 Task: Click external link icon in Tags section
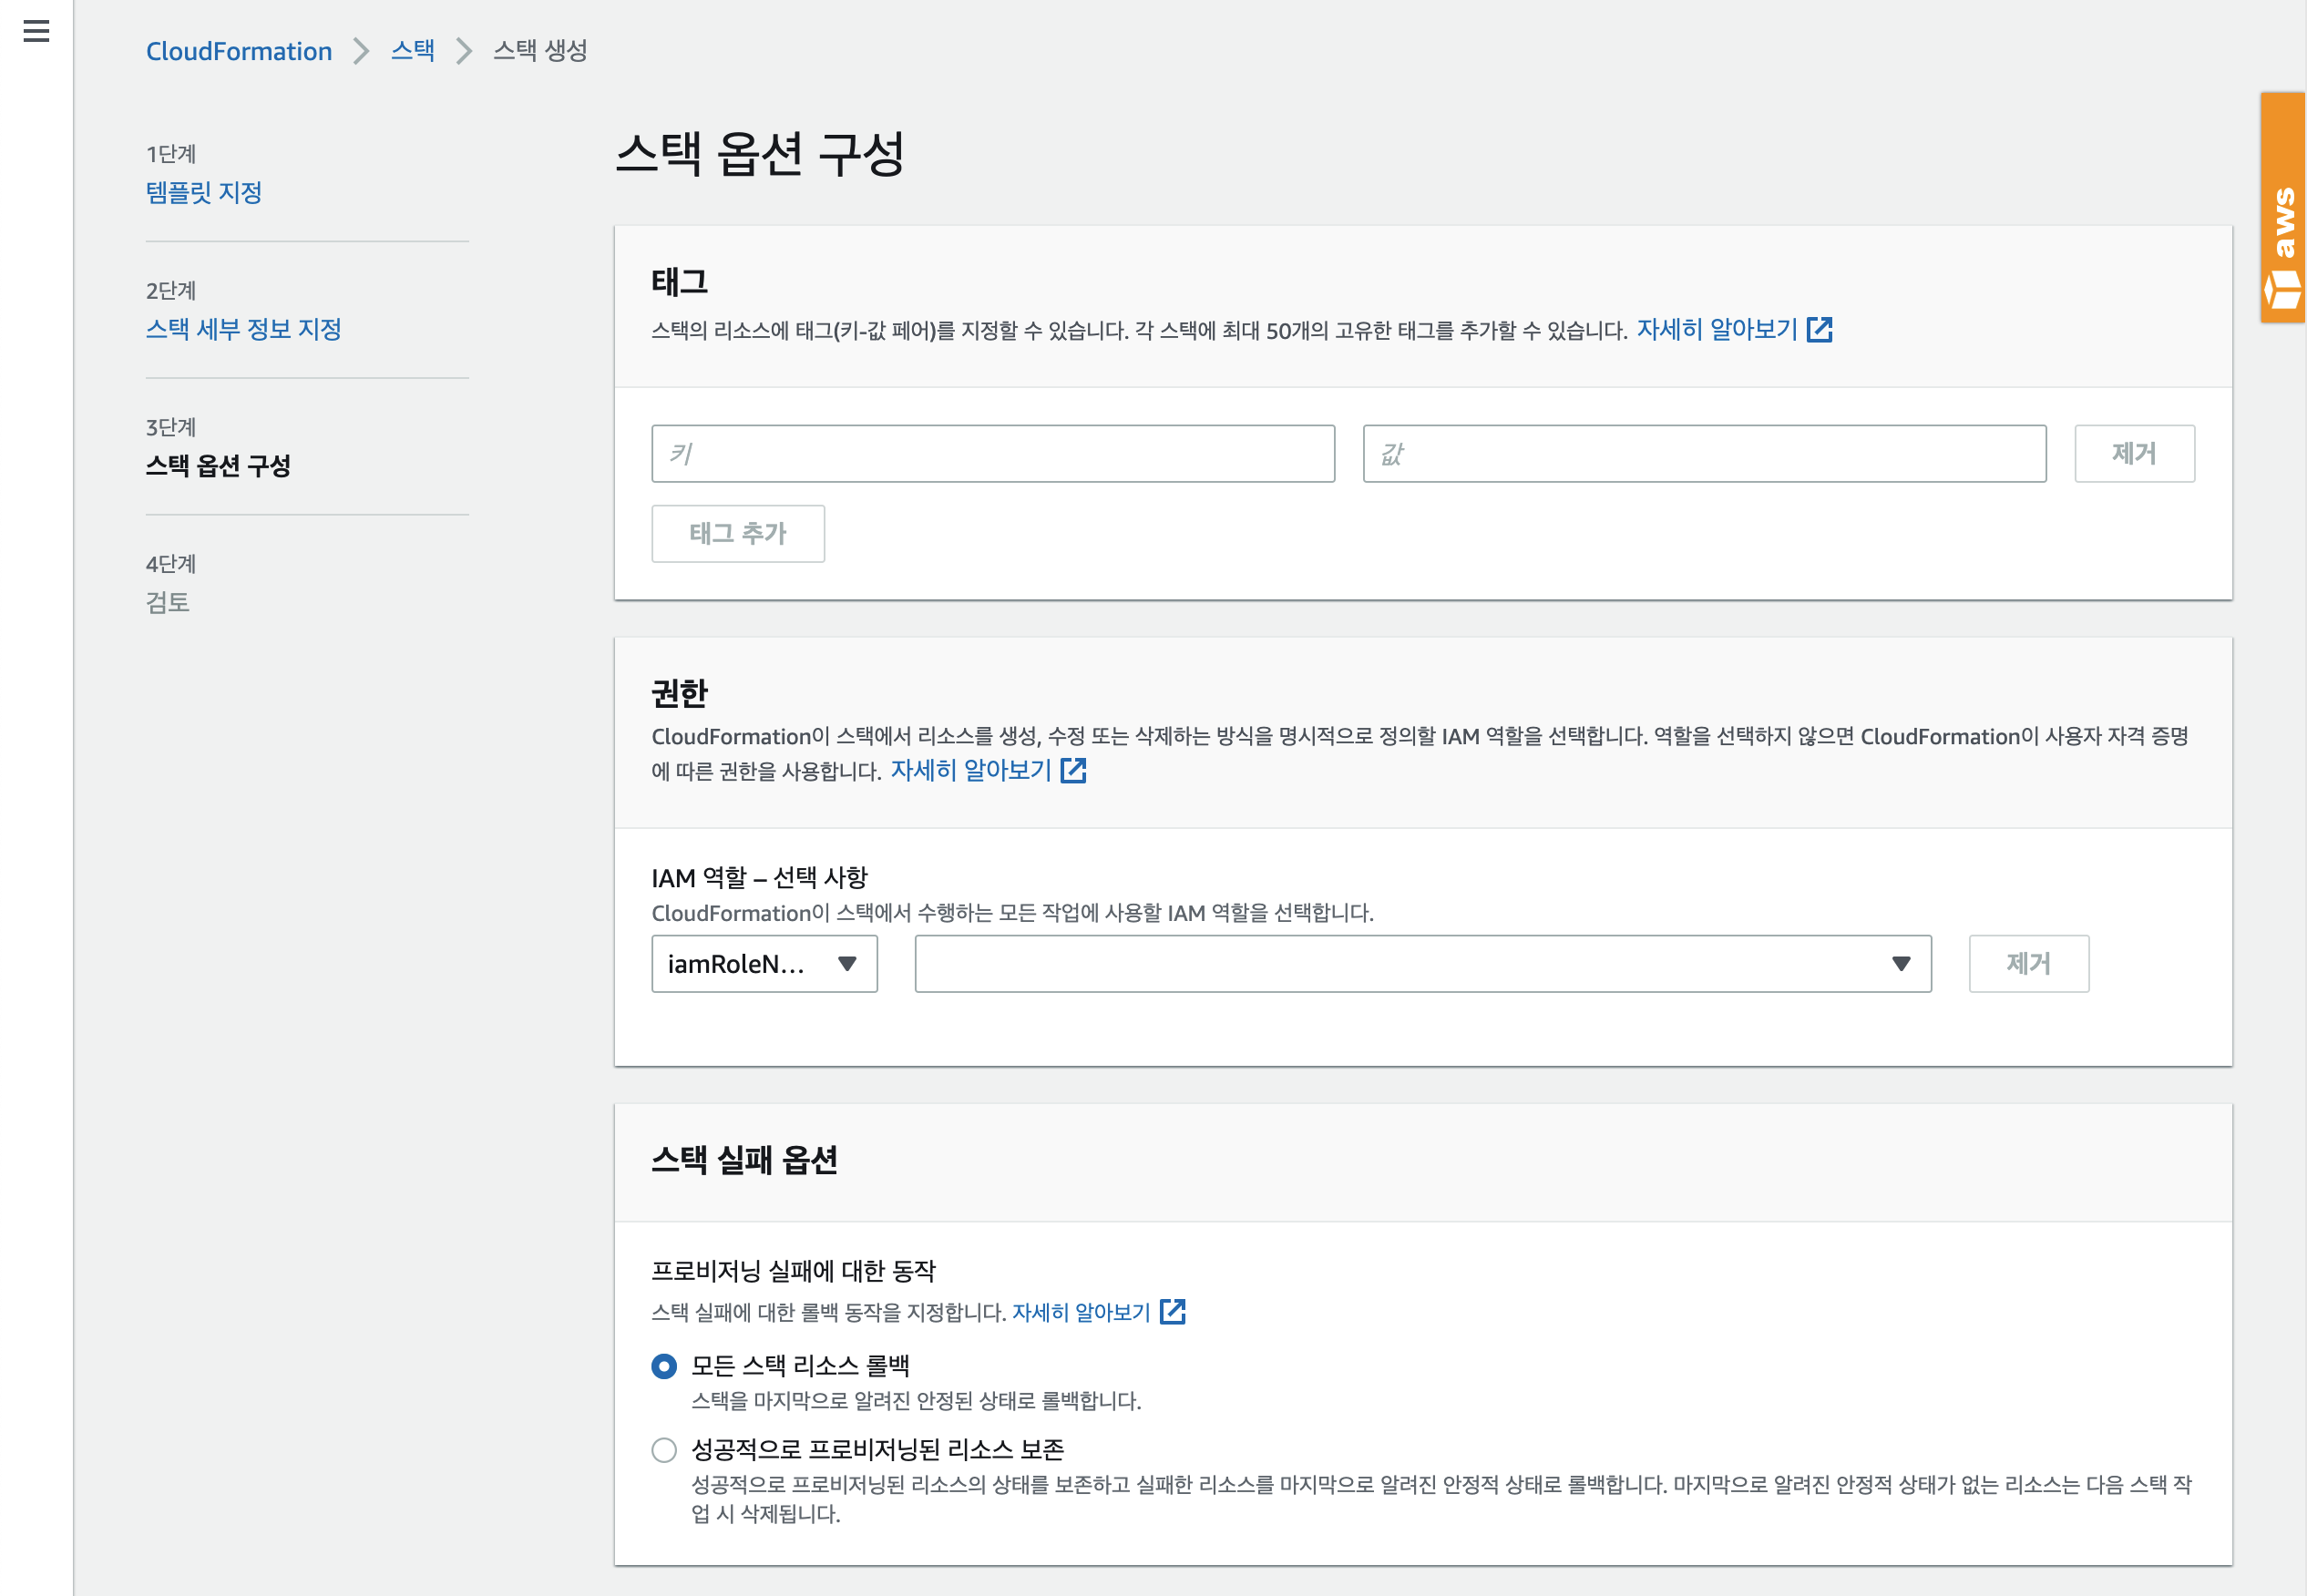(x=1820, y=330)
